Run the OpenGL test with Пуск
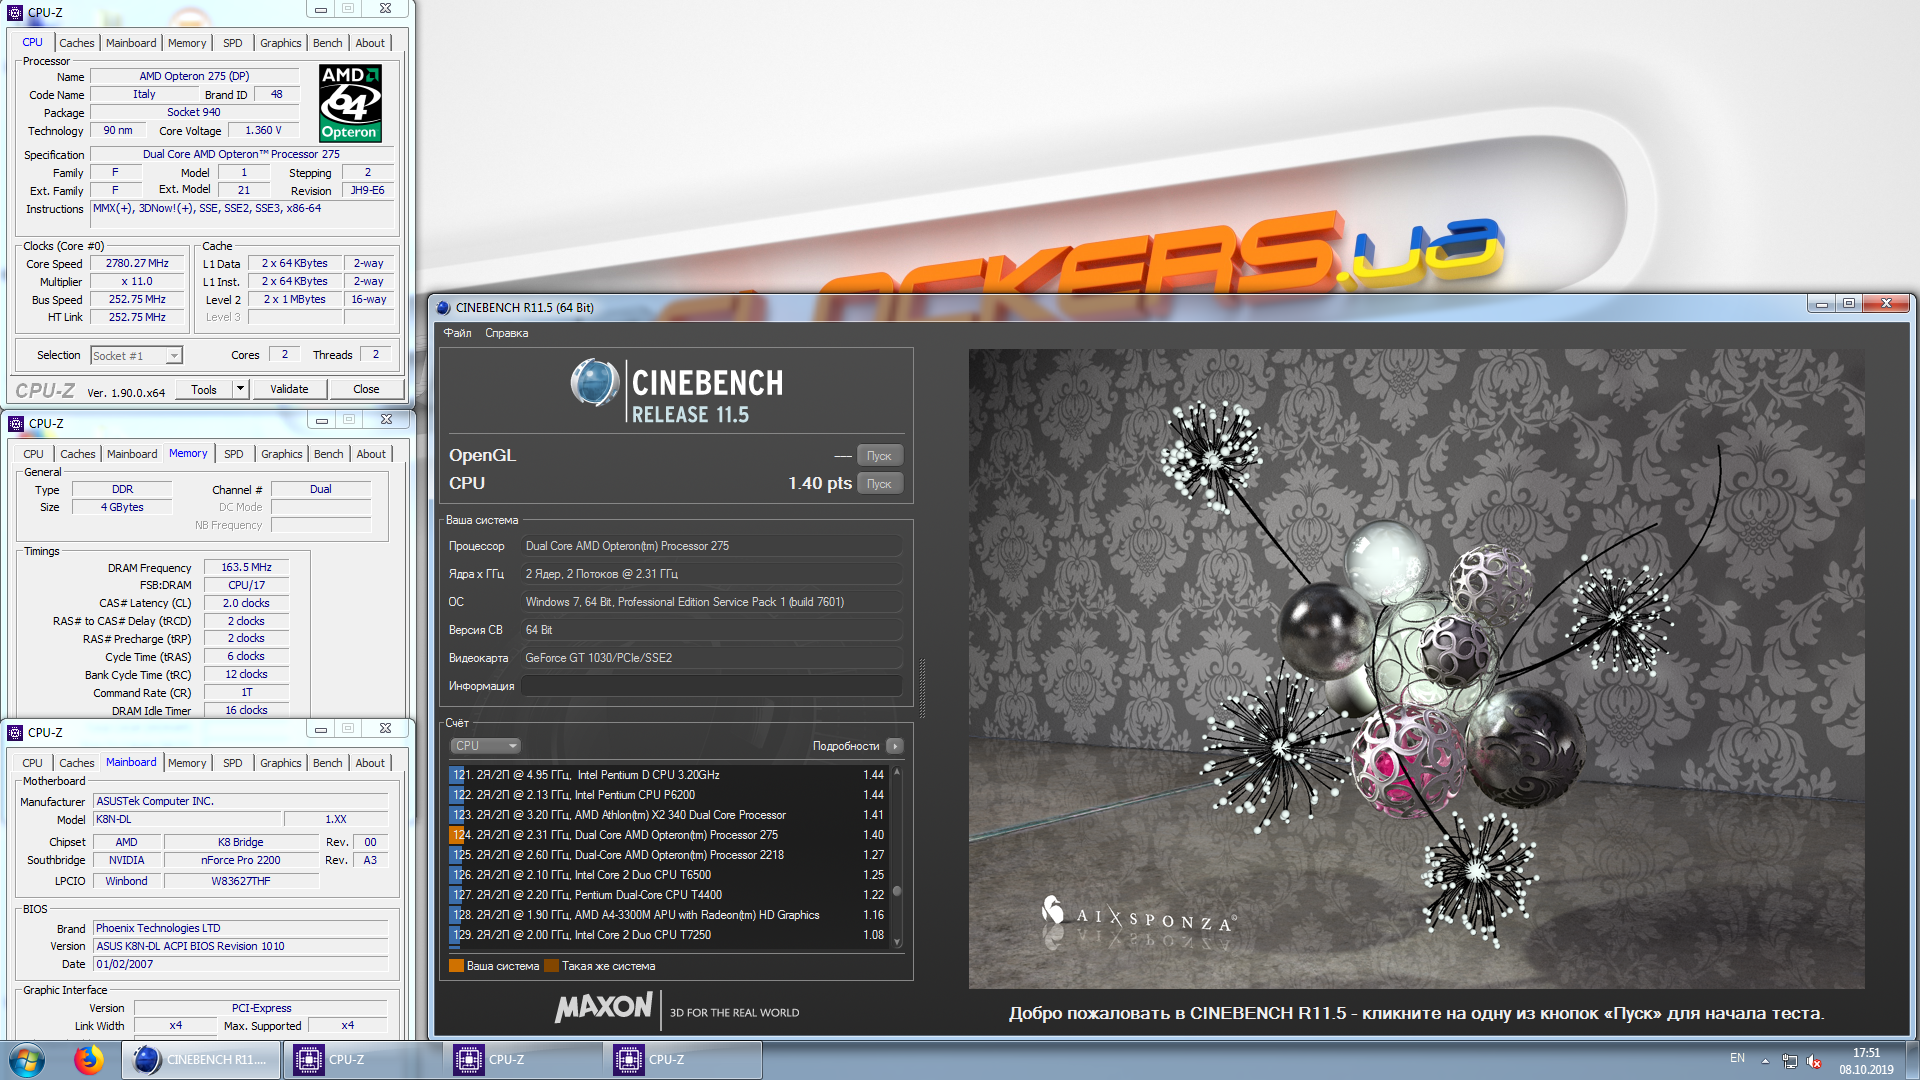Image resolution: width=1920 pixels, height=1080 pixels. click(879, 455)
